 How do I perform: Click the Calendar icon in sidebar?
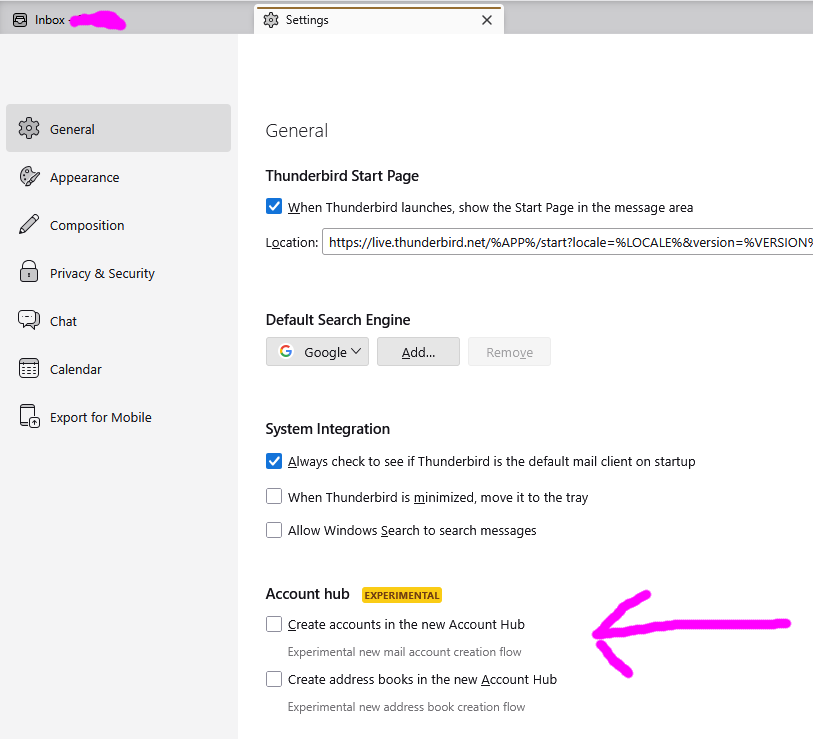click(x=29, y=369)
